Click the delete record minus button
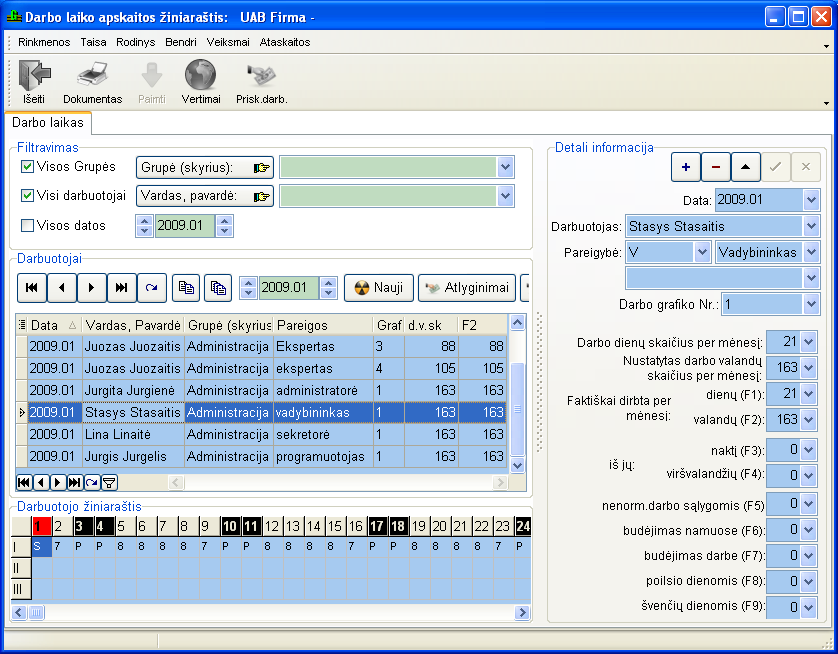 coord(716,167)
